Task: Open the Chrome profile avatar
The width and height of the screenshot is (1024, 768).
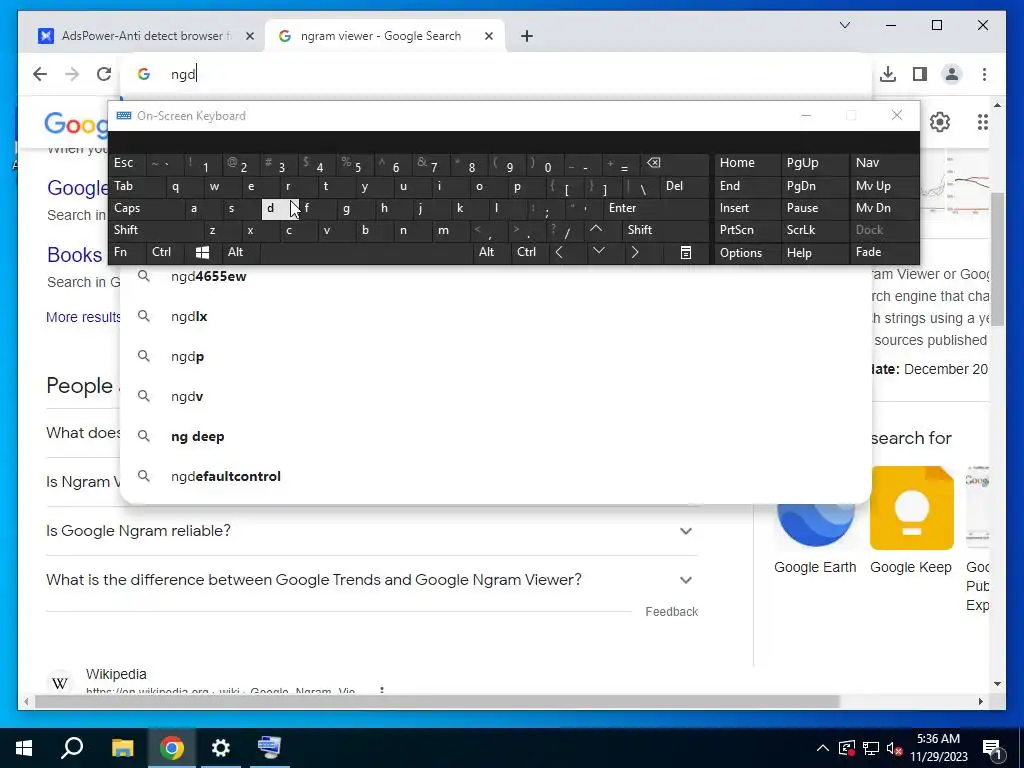Action: [x=952, y=74]
